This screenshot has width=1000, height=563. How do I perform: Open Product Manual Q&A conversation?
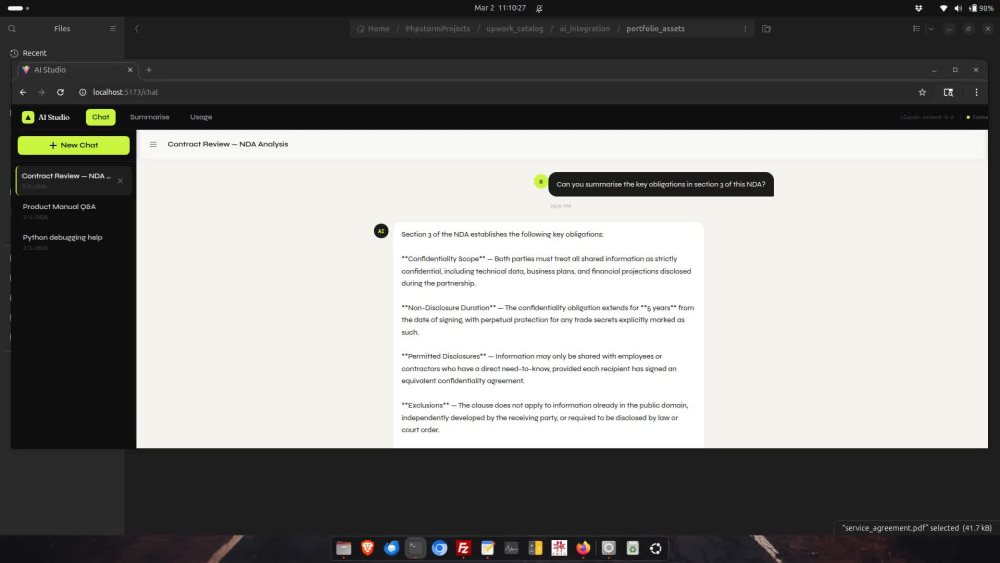pos(73,211)
